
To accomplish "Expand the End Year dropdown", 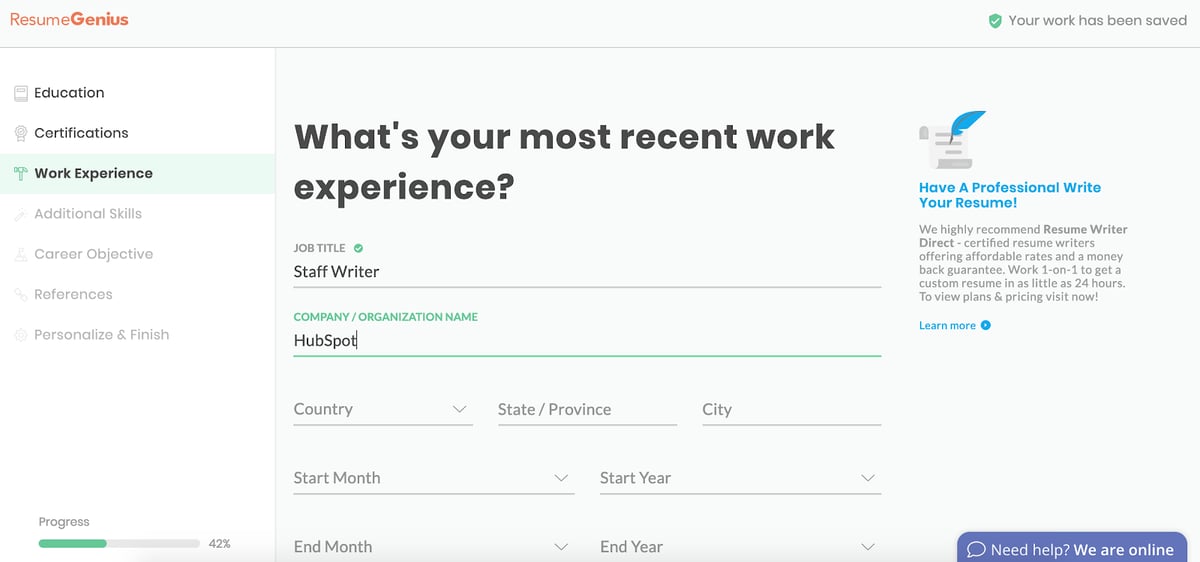I will coord(739,547).
